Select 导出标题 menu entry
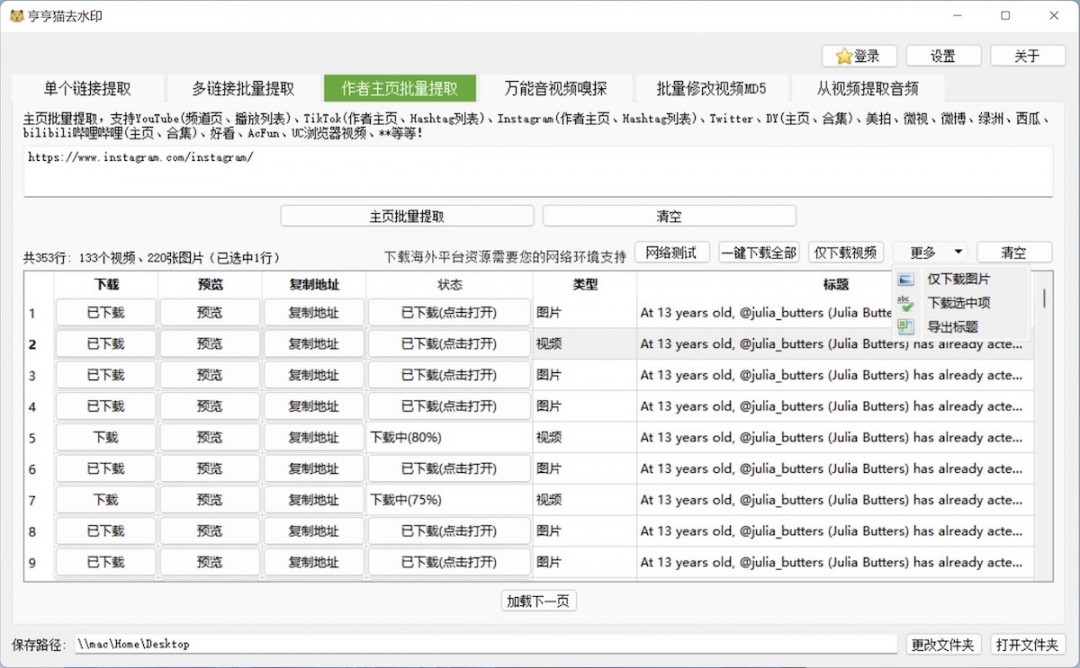Screen dimensions: 1080x668 tap(952, 327)
